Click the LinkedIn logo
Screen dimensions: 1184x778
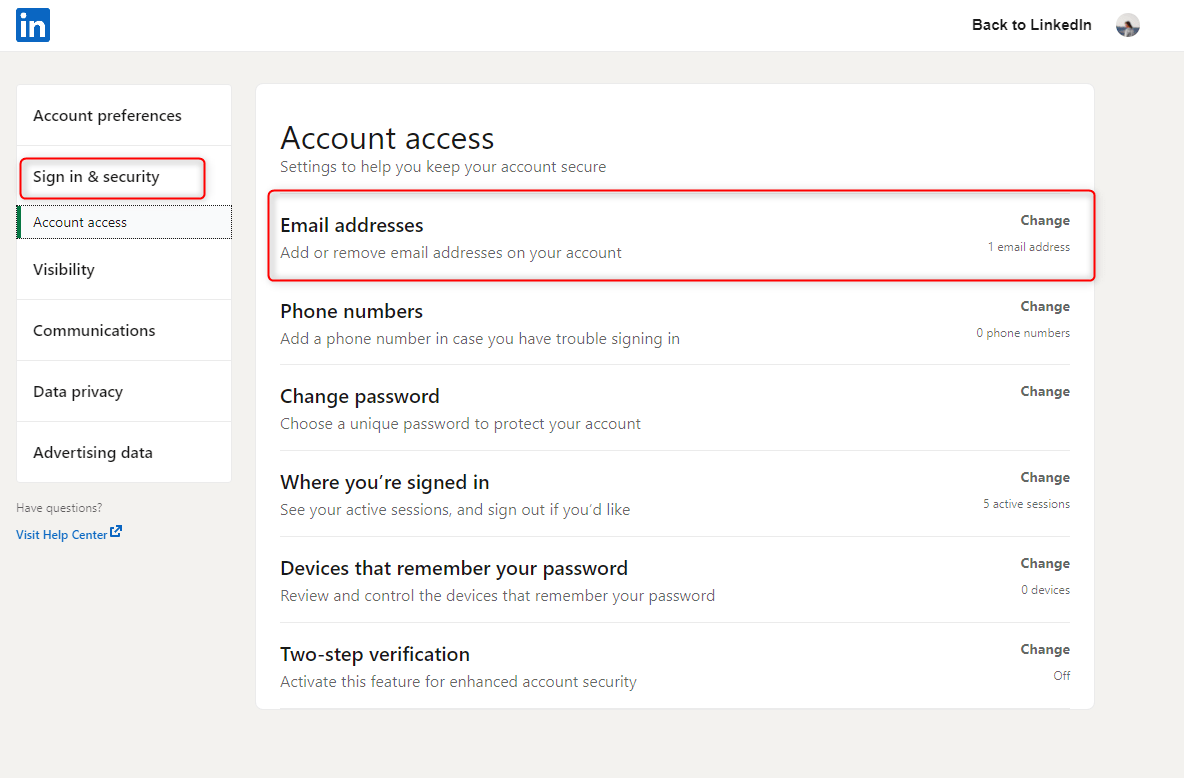tap(32, 25)
